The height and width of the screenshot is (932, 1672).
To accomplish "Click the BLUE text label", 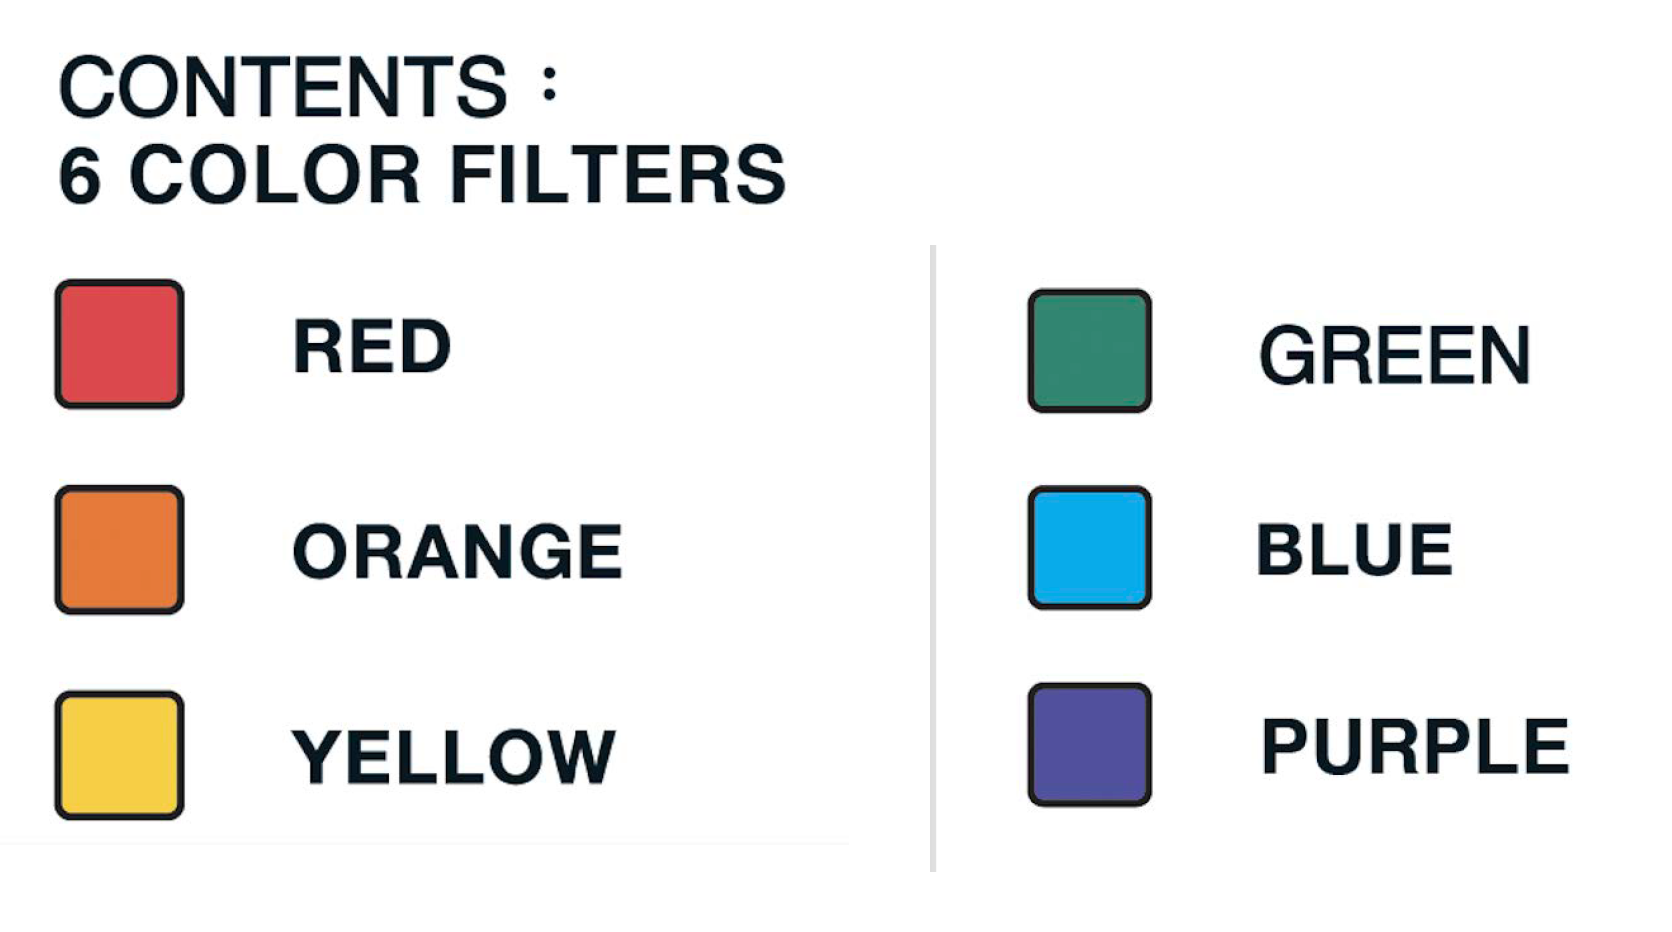I will coord(1354,549).
